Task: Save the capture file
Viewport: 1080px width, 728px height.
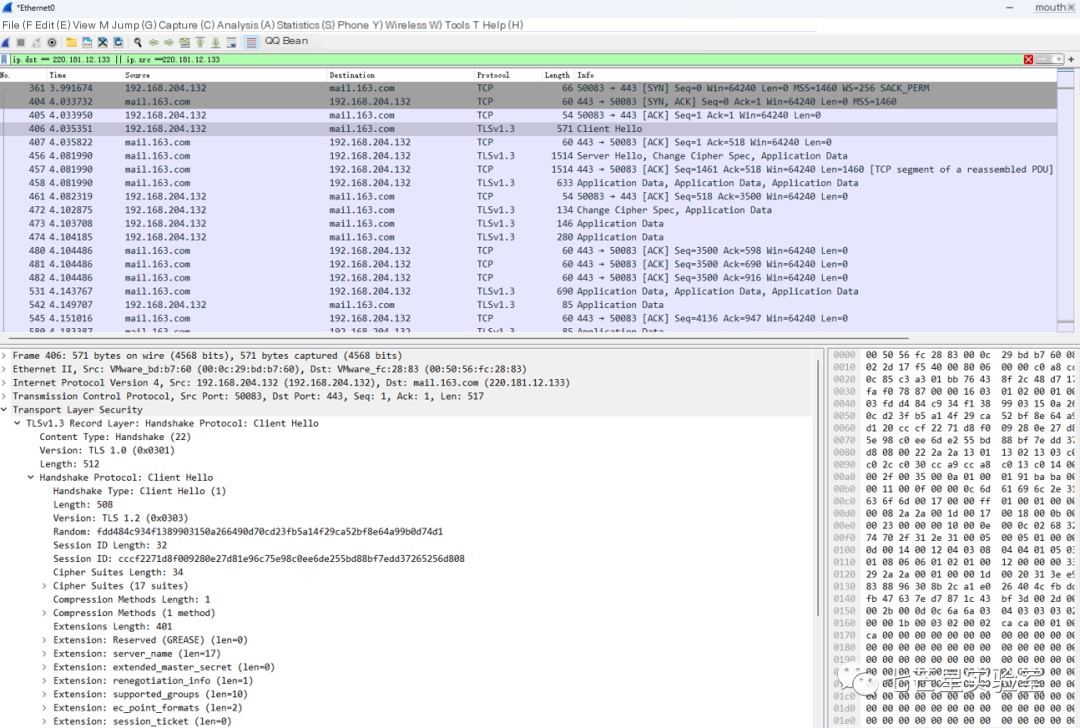Action: point(87,43)
